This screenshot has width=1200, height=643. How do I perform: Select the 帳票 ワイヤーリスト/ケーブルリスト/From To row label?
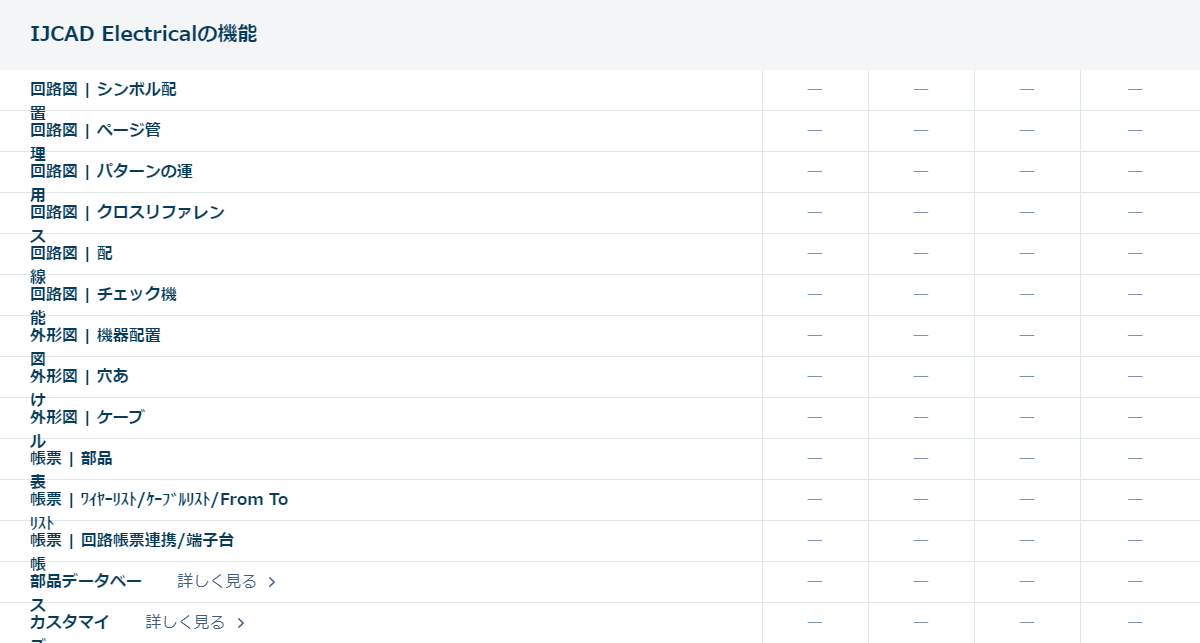159,500
